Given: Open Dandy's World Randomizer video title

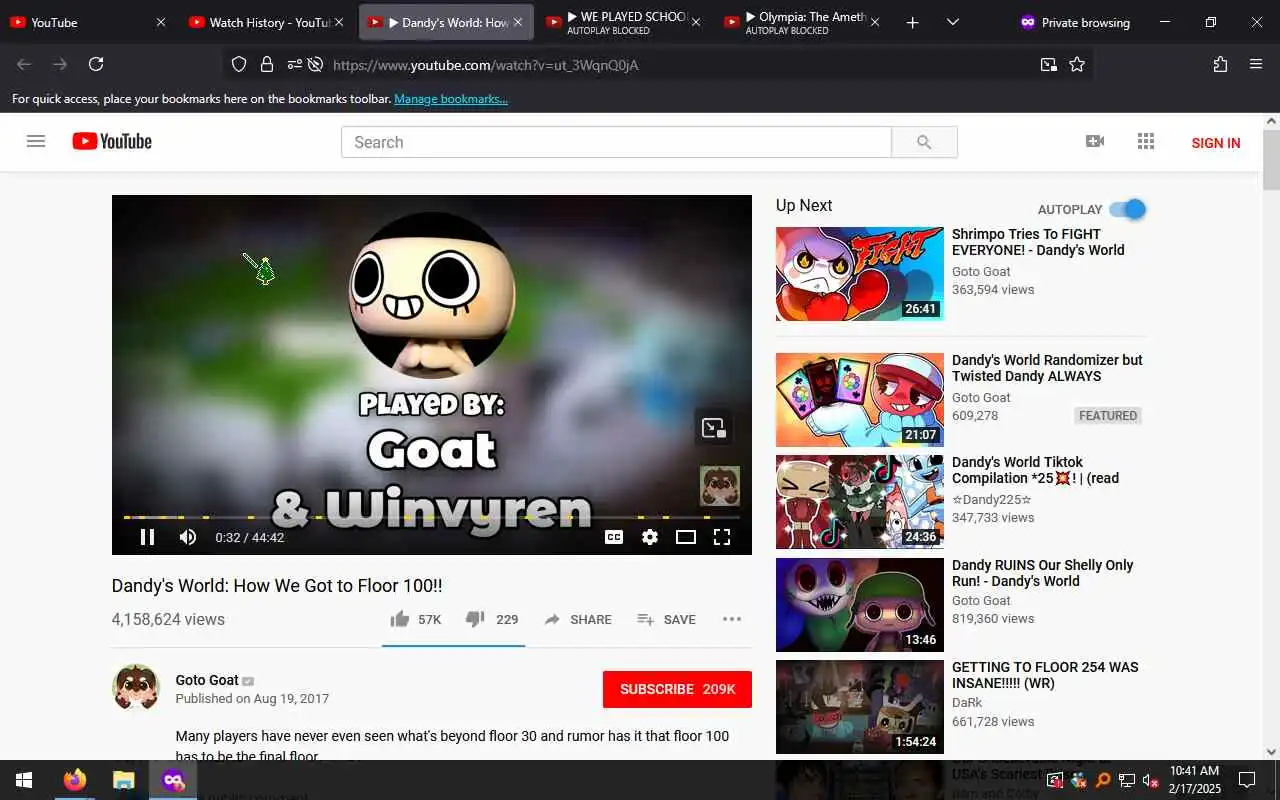Looking at the screenshot, I should [x=1047, y=368].
